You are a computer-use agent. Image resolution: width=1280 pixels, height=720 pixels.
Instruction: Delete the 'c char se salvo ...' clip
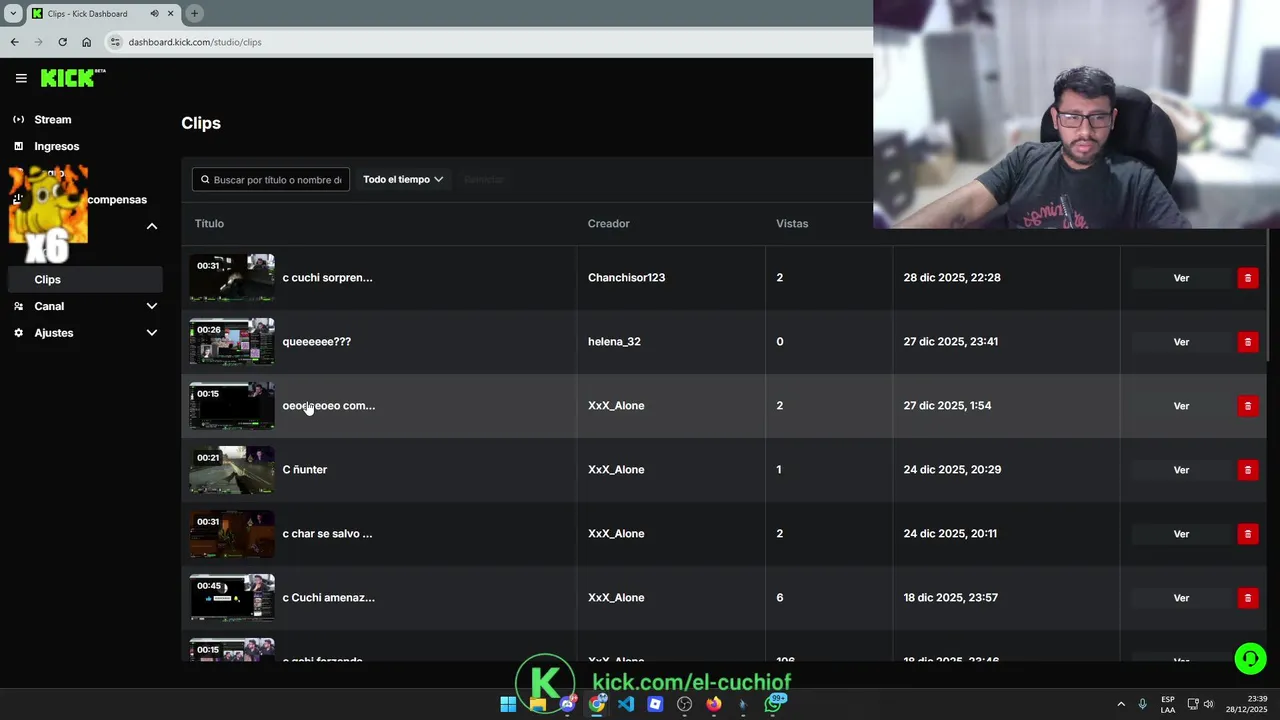(x=1248, y=534)
